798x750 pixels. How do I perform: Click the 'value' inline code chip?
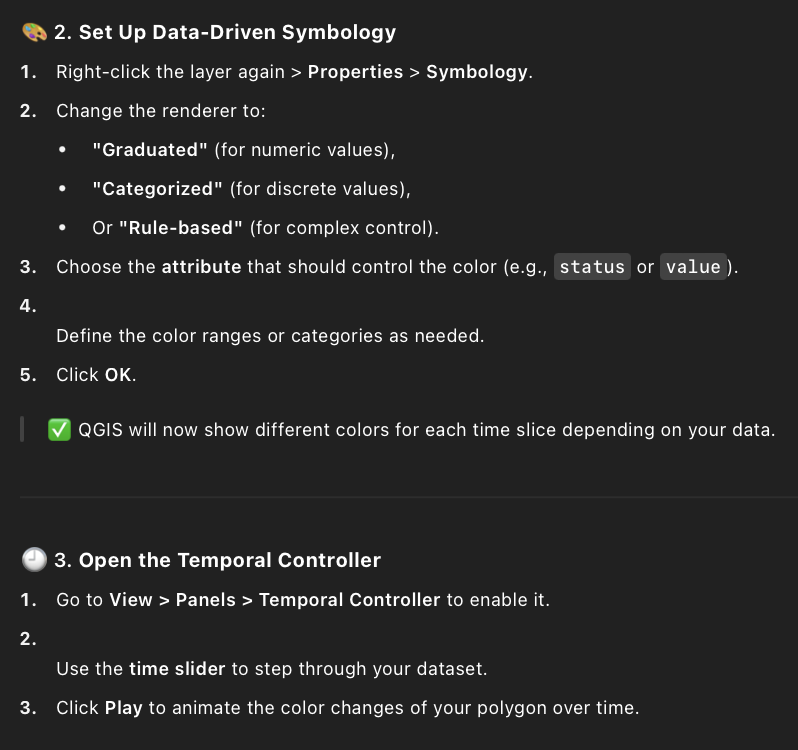(x=693, y=267)
